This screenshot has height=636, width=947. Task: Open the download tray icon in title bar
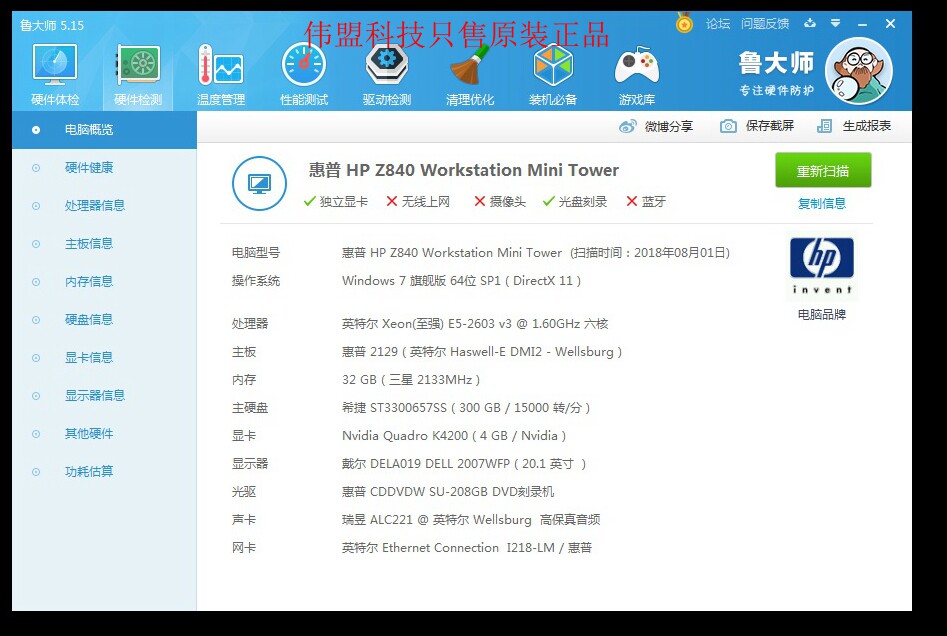[810, 24]
